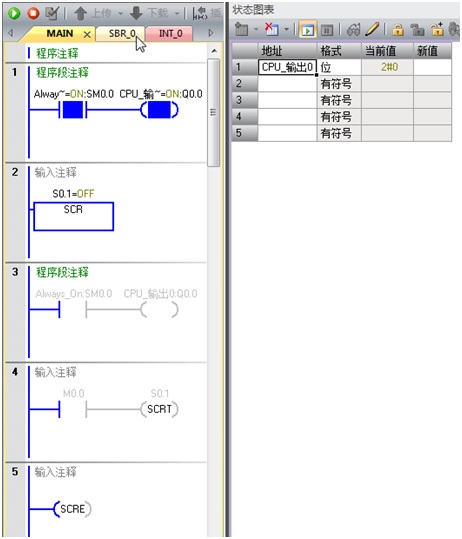Click the Download arrow icon
The height and width of the screenshot is (539, 462).
pyautogui.click(x=136, y=14)
